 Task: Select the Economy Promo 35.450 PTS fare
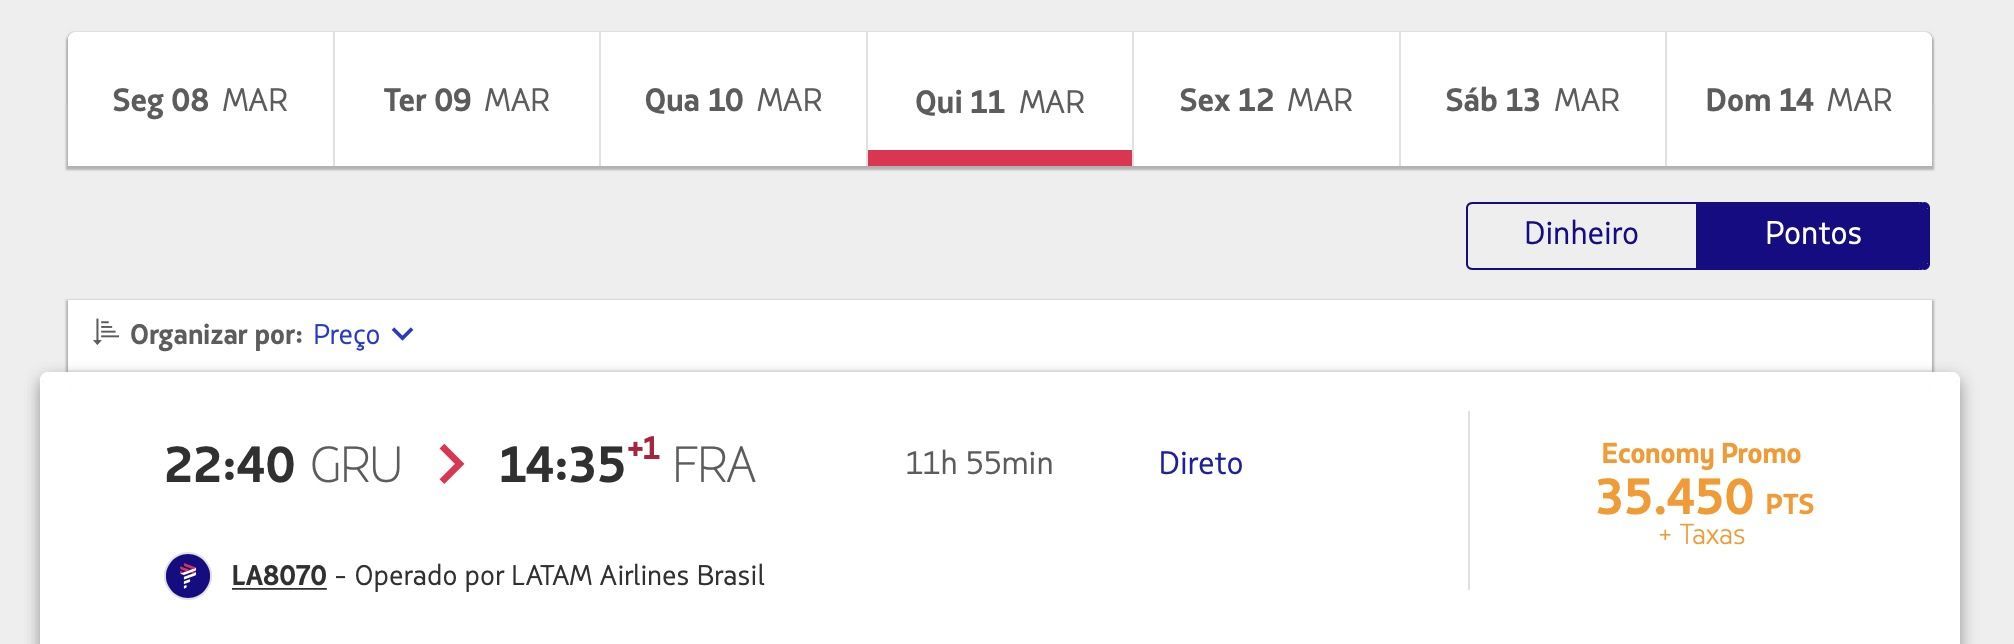click(1704, 494)
